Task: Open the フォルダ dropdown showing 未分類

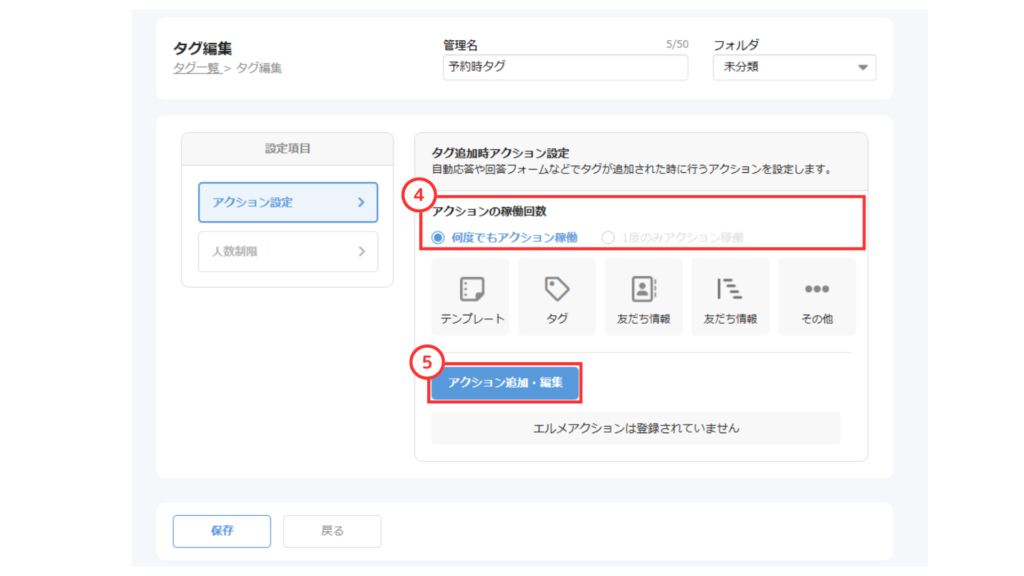Action: tap(794, 68)
